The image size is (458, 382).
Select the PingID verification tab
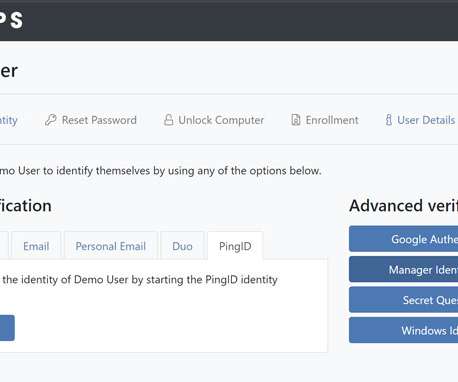[x=235, y=246]
